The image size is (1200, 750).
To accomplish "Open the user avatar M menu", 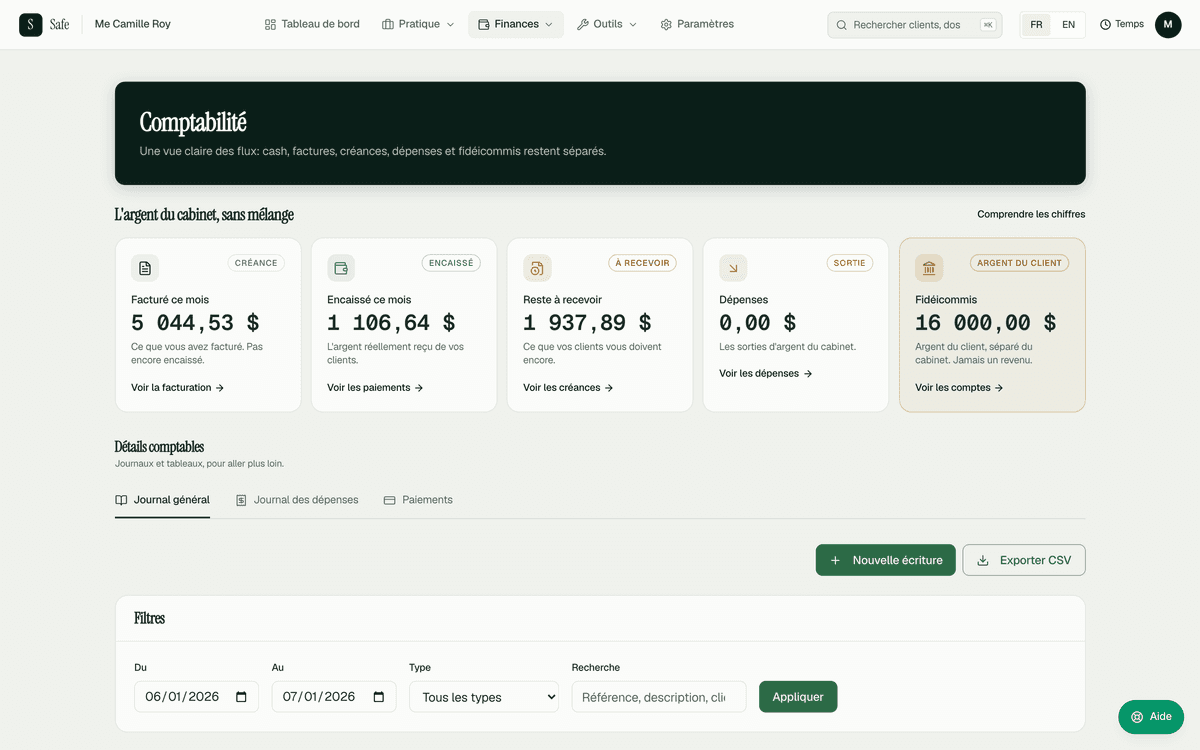I will point(1168,25).
